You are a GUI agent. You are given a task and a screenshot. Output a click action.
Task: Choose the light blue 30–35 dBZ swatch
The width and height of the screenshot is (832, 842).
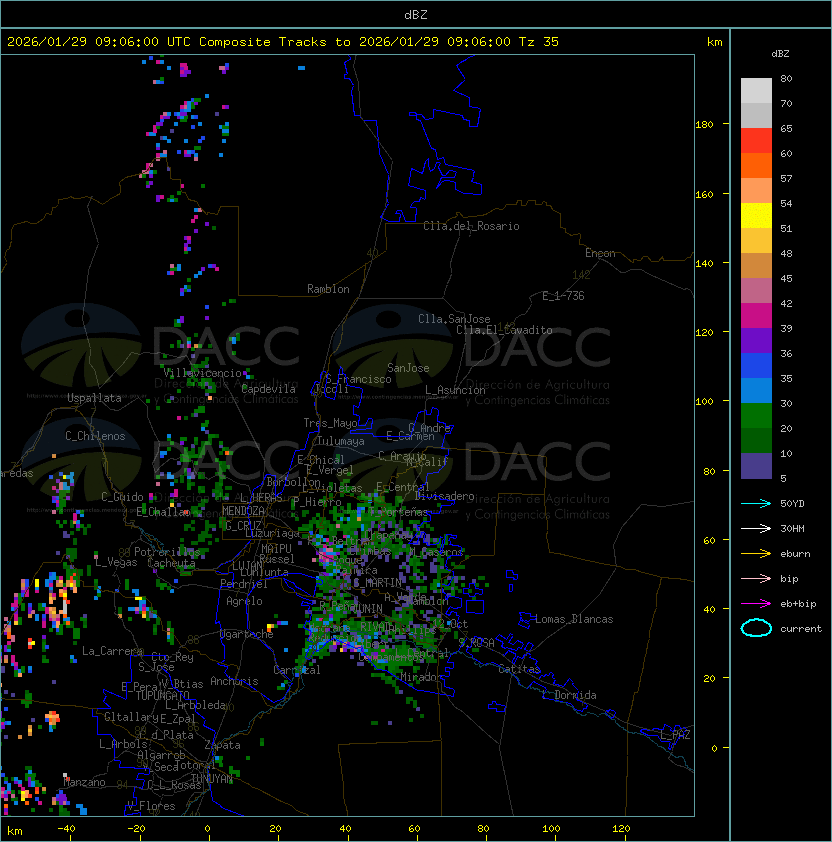756,390
